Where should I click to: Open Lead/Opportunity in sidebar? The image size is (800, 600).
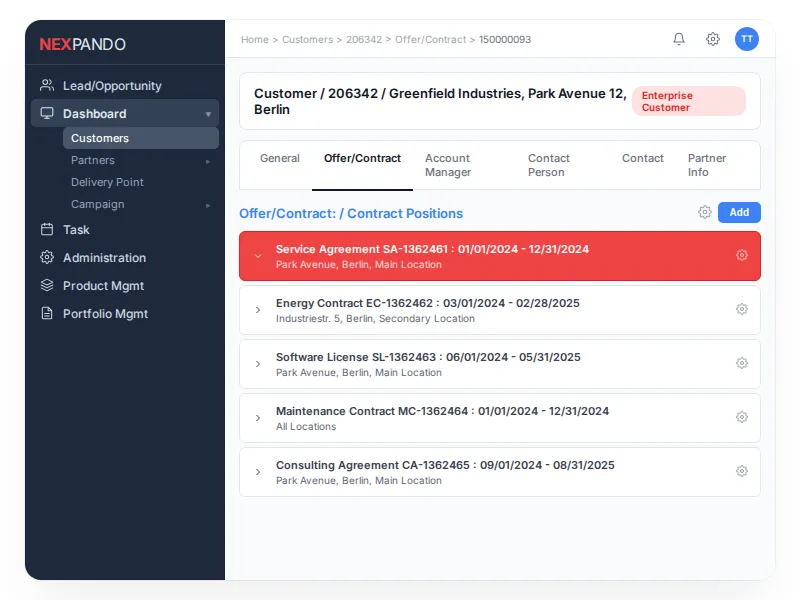coord(112,86)
